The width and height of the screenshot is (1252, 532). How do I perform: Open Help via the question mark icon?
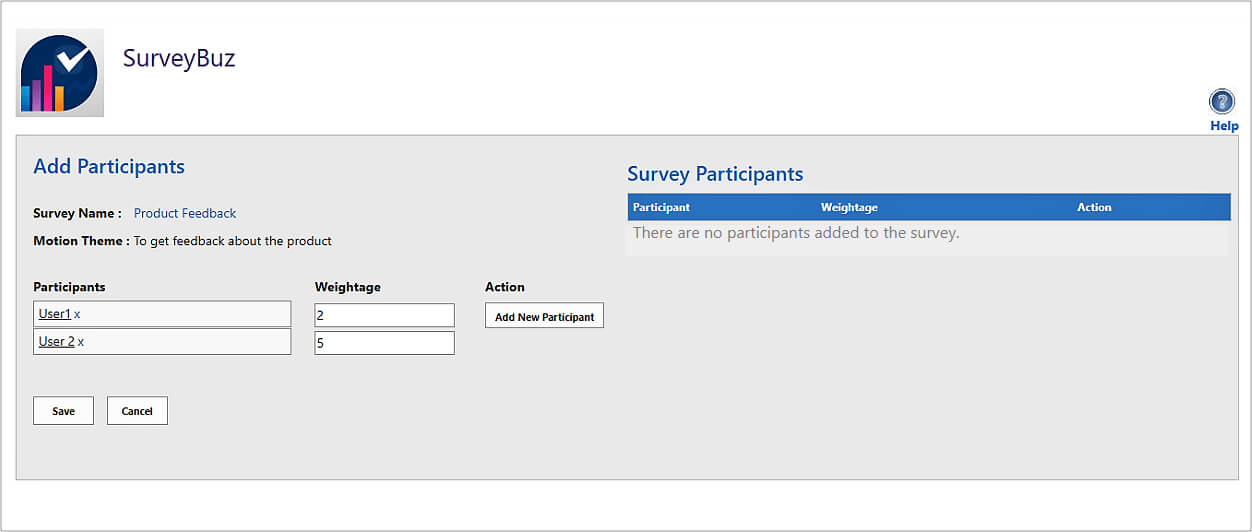tap(1221, 102)
